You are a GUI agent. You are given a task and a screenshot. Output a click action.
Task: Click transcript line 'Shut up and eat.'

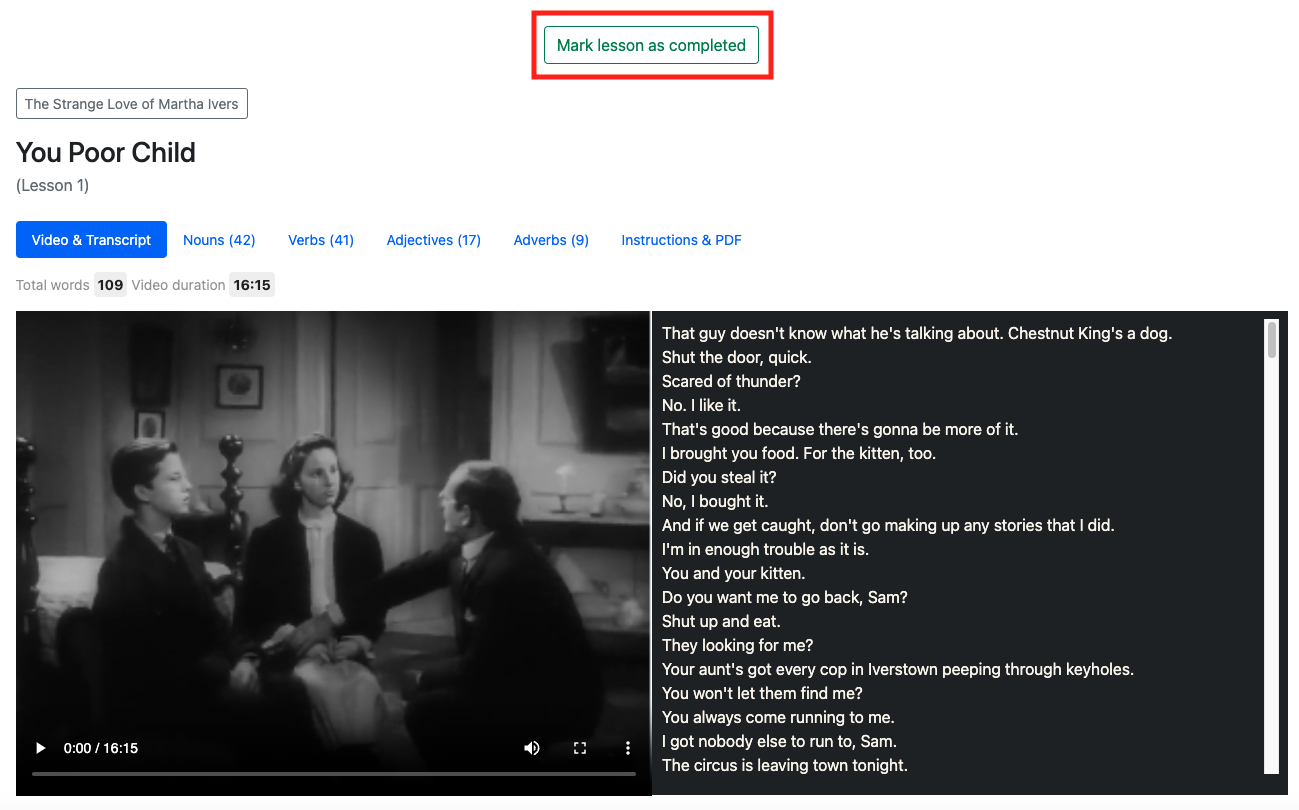coord(721,622)
